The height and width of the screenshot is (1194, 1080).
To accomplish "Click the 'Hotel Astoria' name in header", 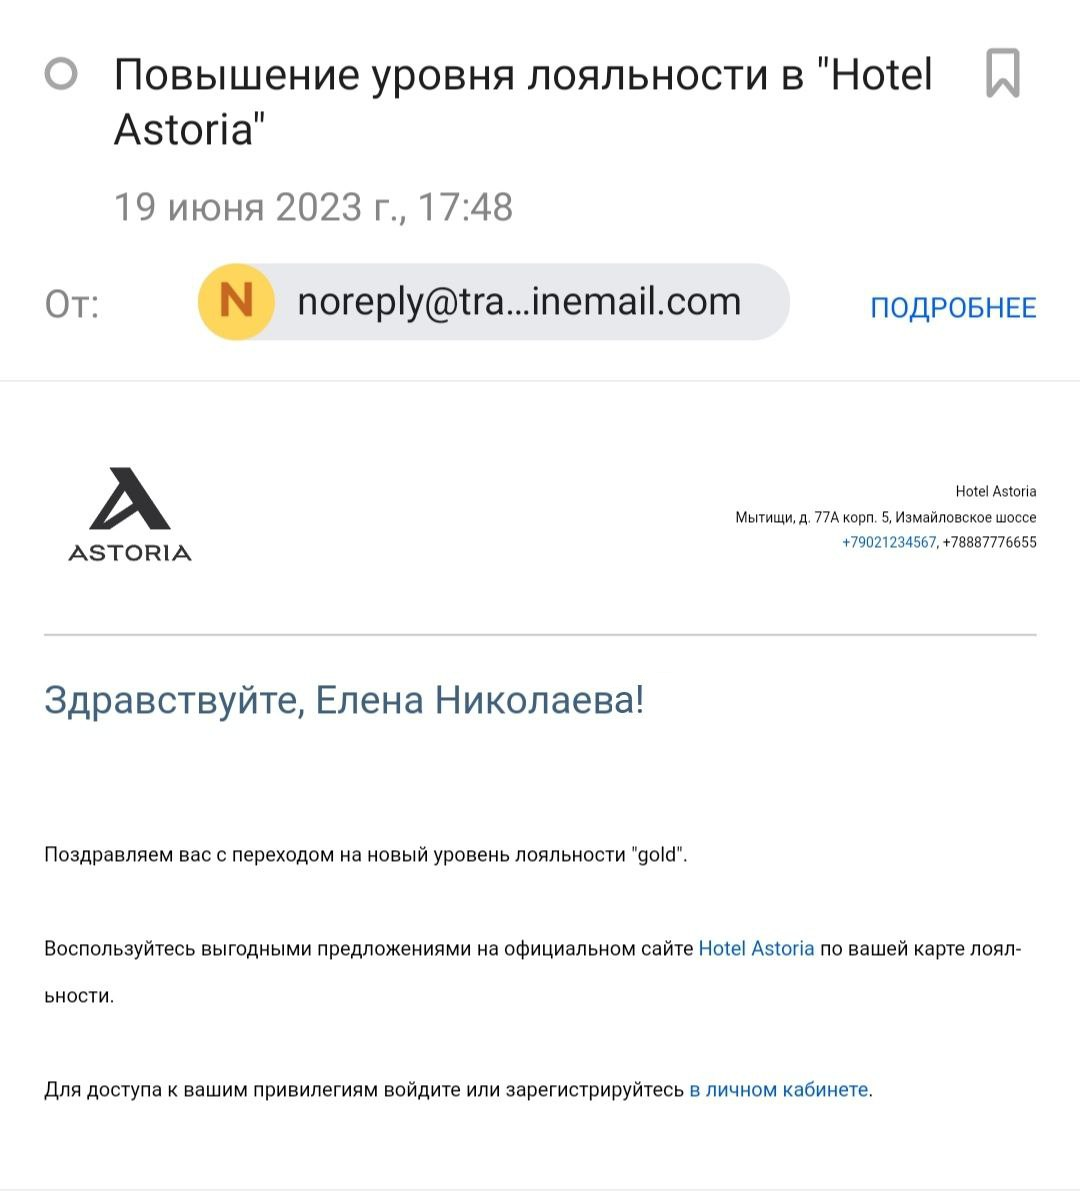I will [995, 491].
